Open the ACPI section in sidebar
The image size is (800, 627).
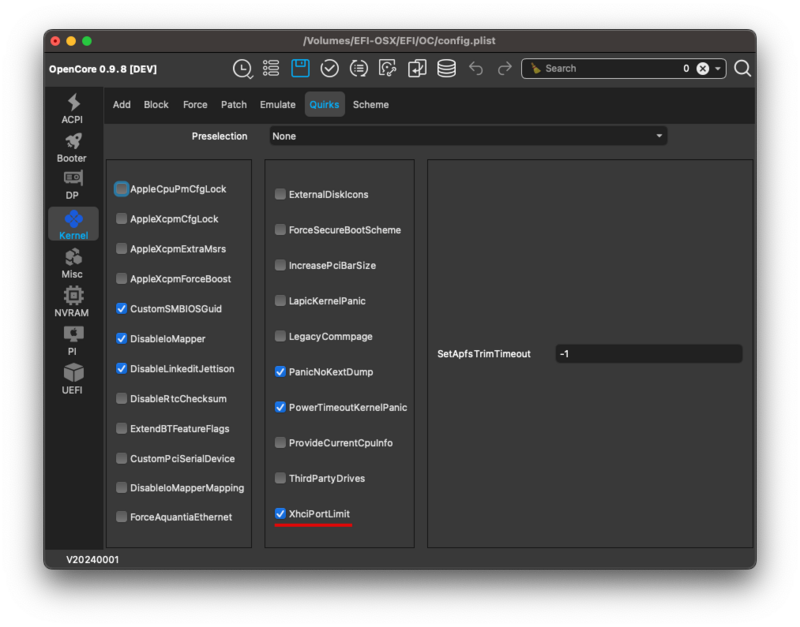(x=73, y=109)
